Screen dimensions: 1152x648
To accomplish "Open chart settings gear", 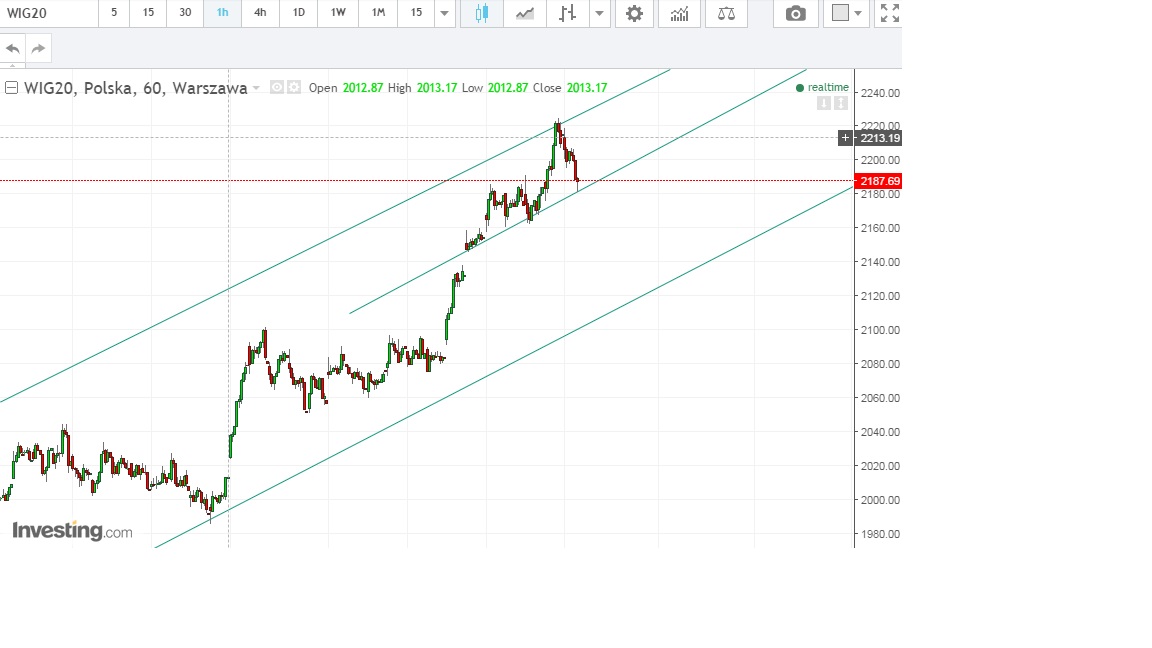I will click(x=634, y=13).
